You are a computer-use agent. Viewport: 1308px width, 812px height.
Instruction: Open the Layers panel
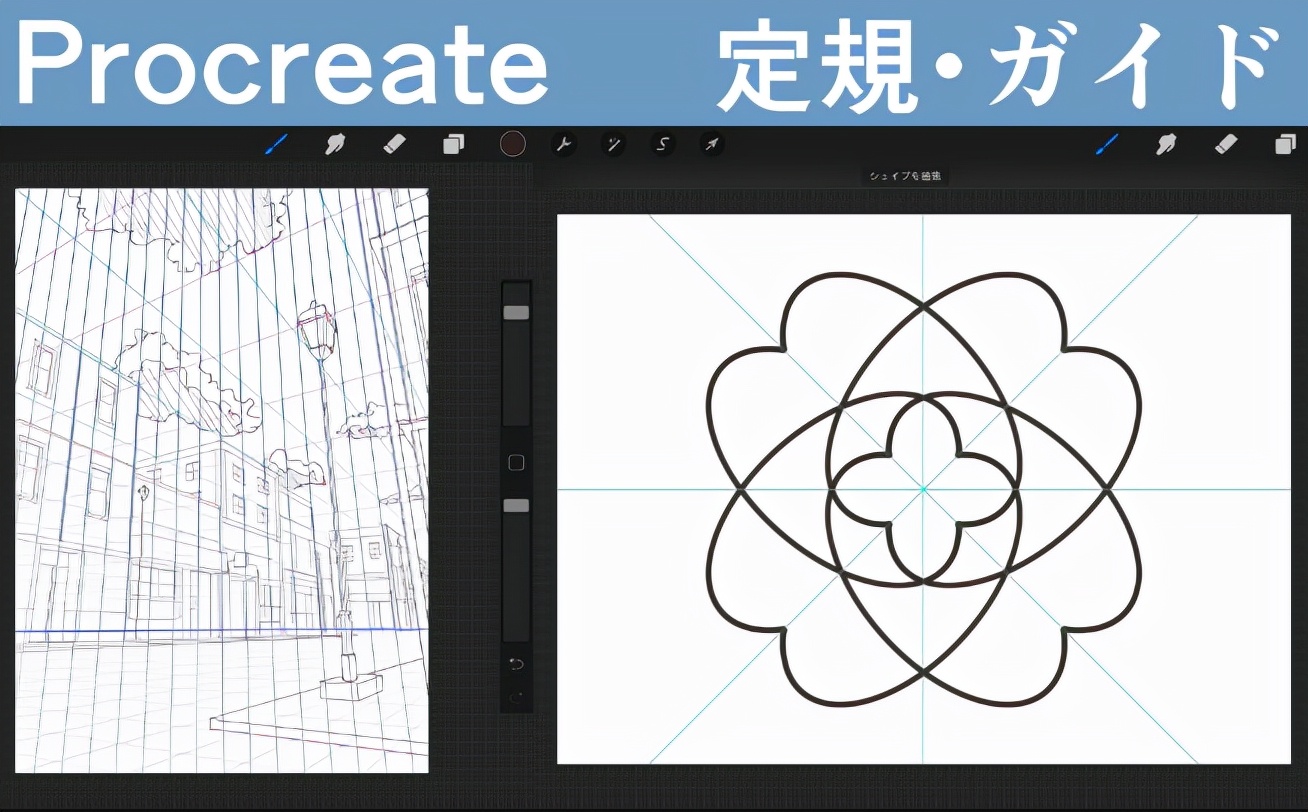(455, 143)
